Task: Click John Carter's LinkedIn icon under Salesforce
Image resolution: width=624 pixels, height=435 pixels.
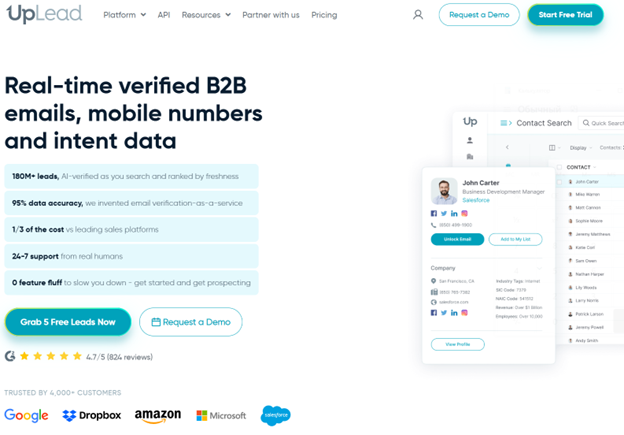Action: tap(454, 213)
